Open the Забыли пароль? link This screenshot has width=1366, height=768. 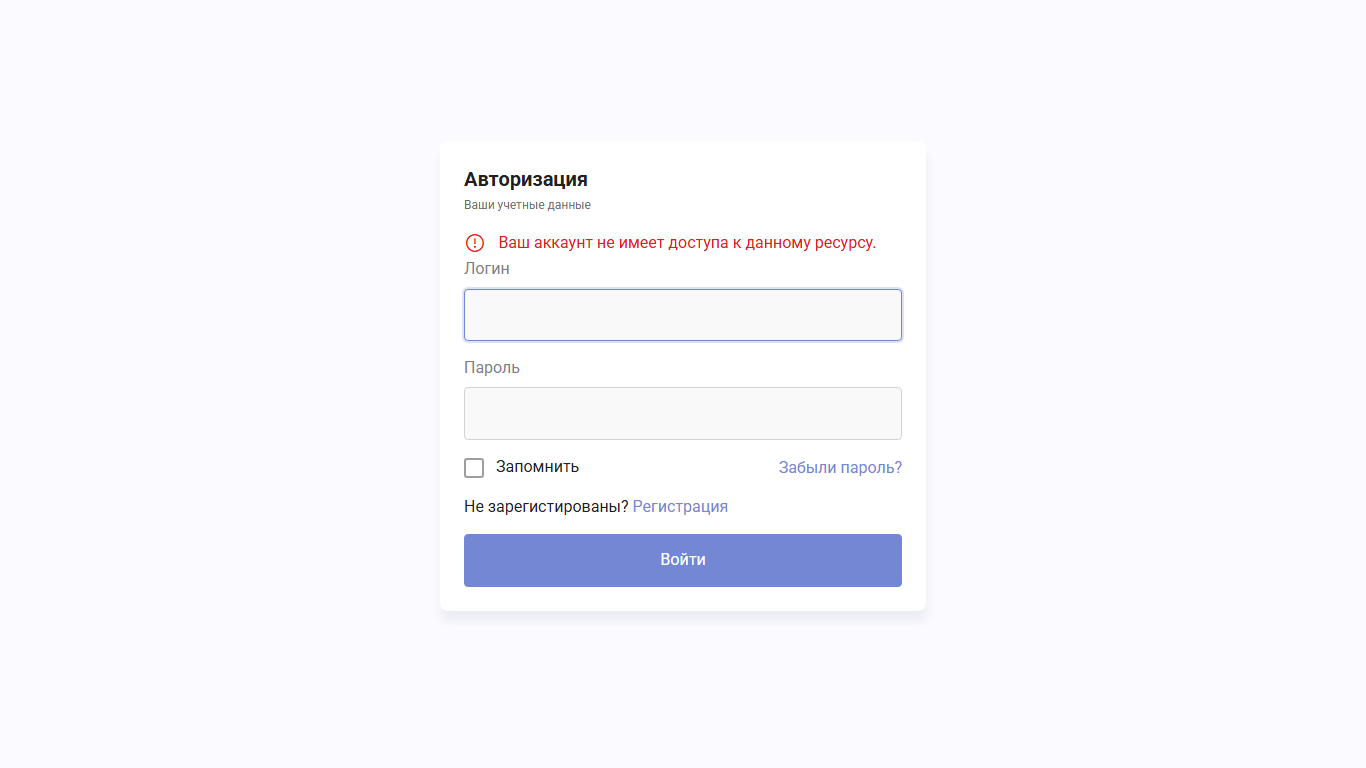(x=840, y=467)
